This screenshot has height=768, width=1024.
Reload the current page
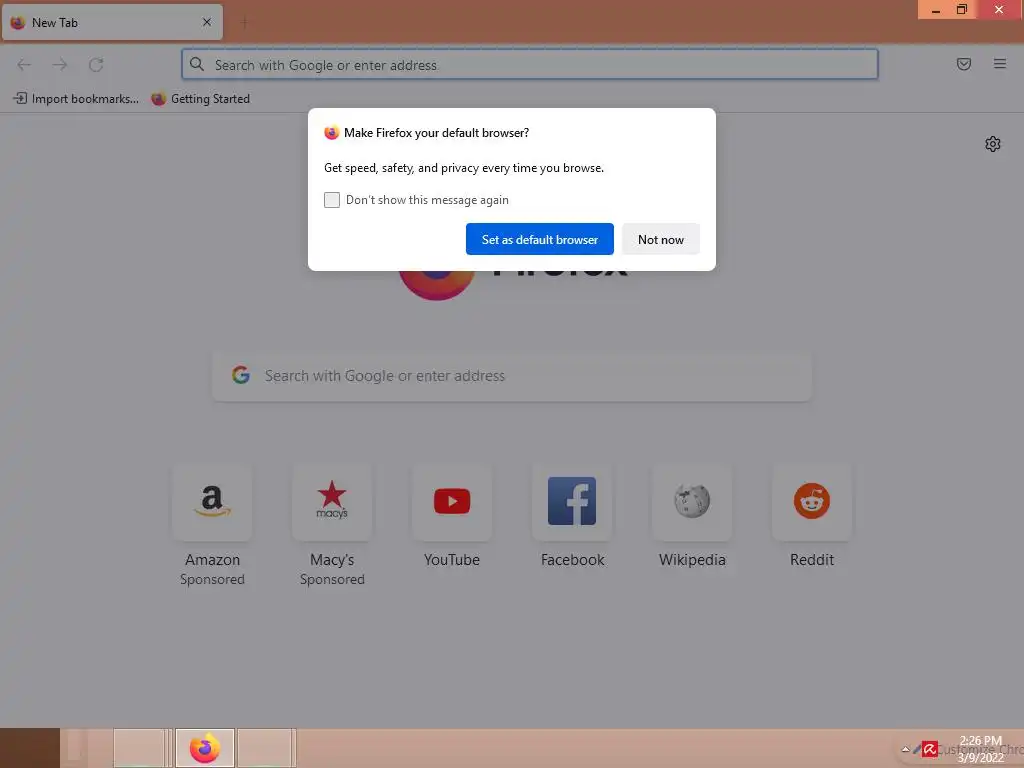tap(96, 65)
